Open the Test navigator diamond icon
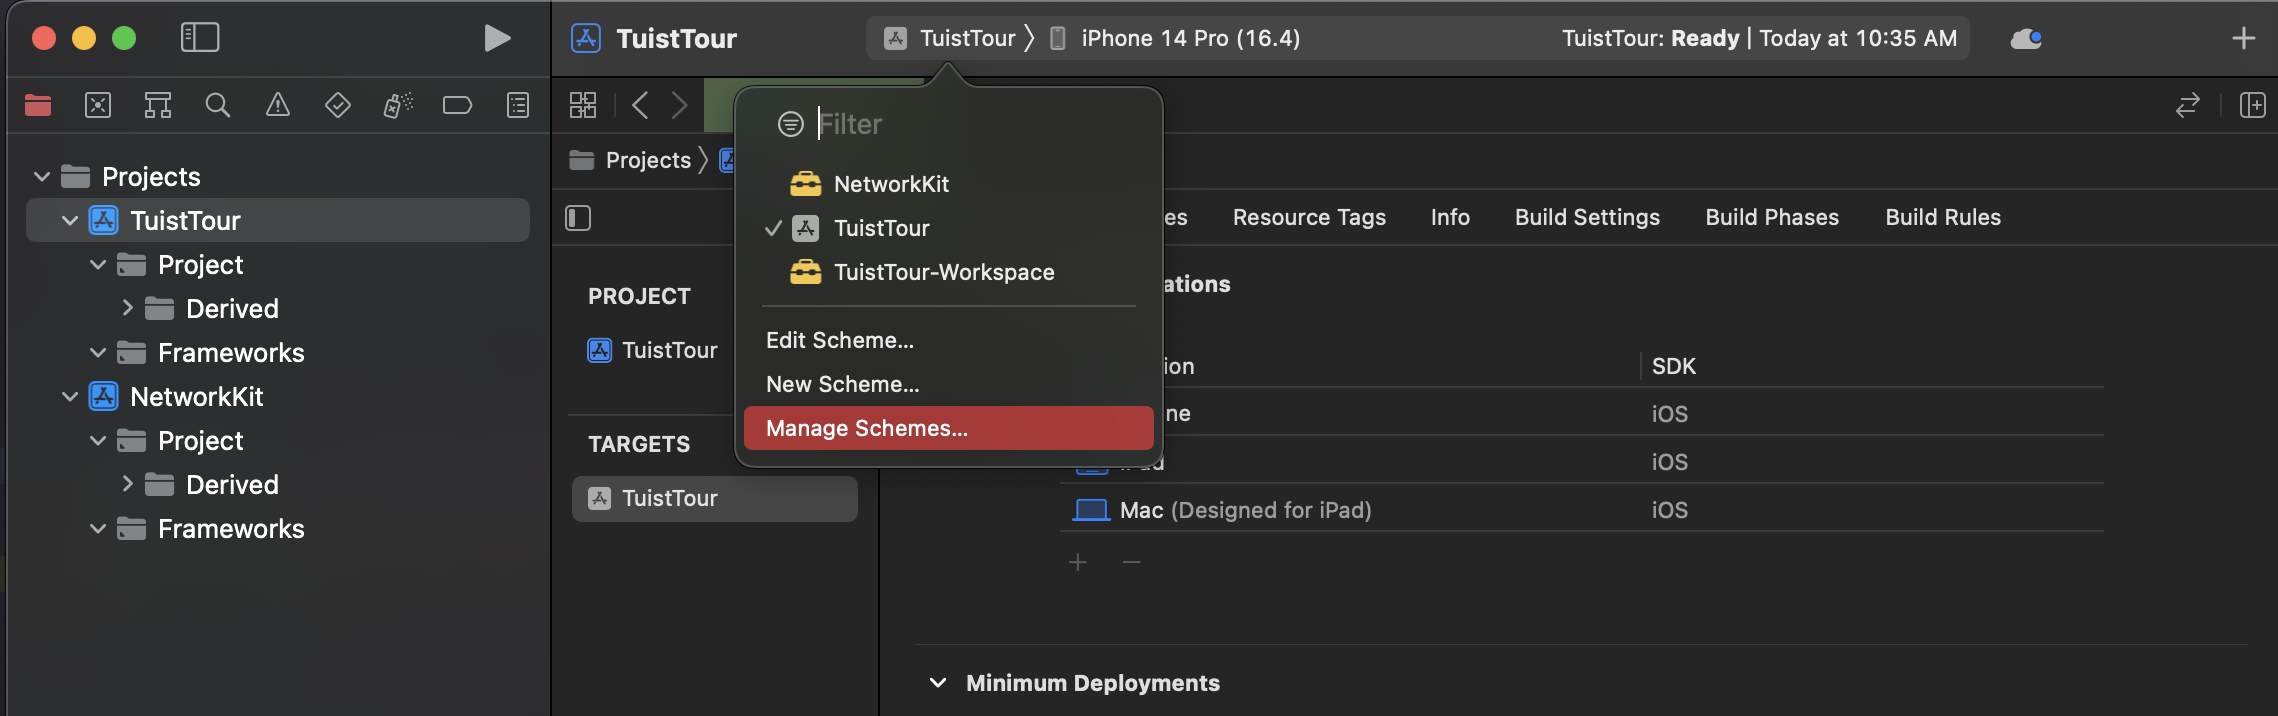The width and height of the screenshot is (2278, 716). [338, 105]
